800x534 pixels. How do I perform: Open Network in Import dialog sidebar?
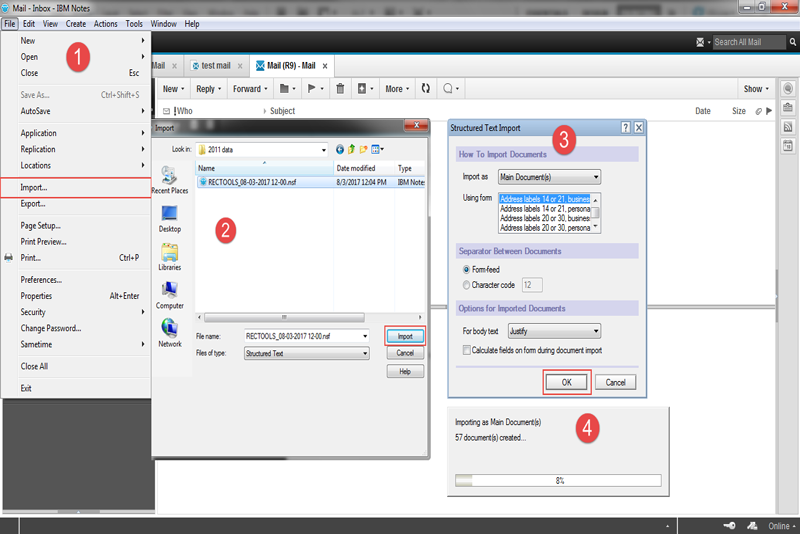click(x=169, y=333)
